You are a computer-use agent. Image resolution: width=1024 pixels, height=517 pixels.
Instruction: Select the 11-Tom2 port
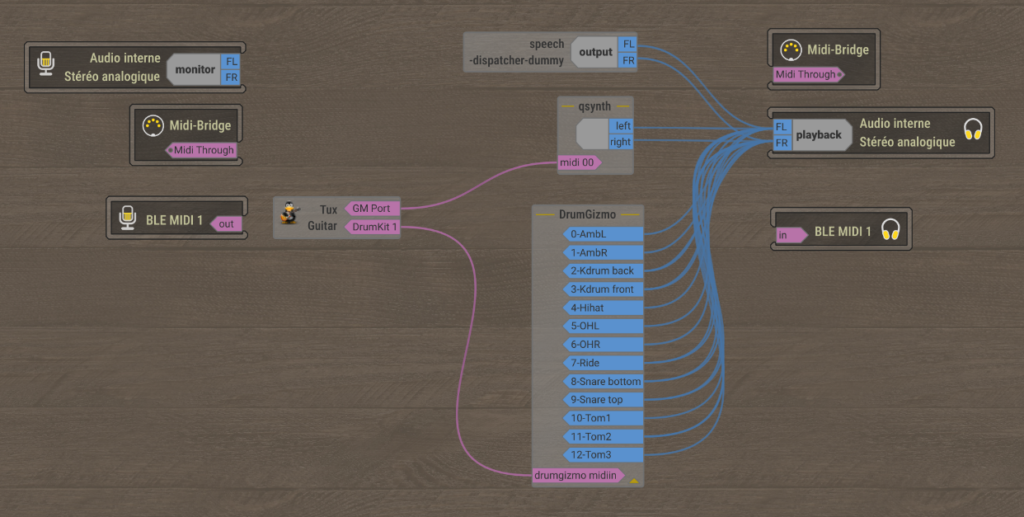coord(603,436)
